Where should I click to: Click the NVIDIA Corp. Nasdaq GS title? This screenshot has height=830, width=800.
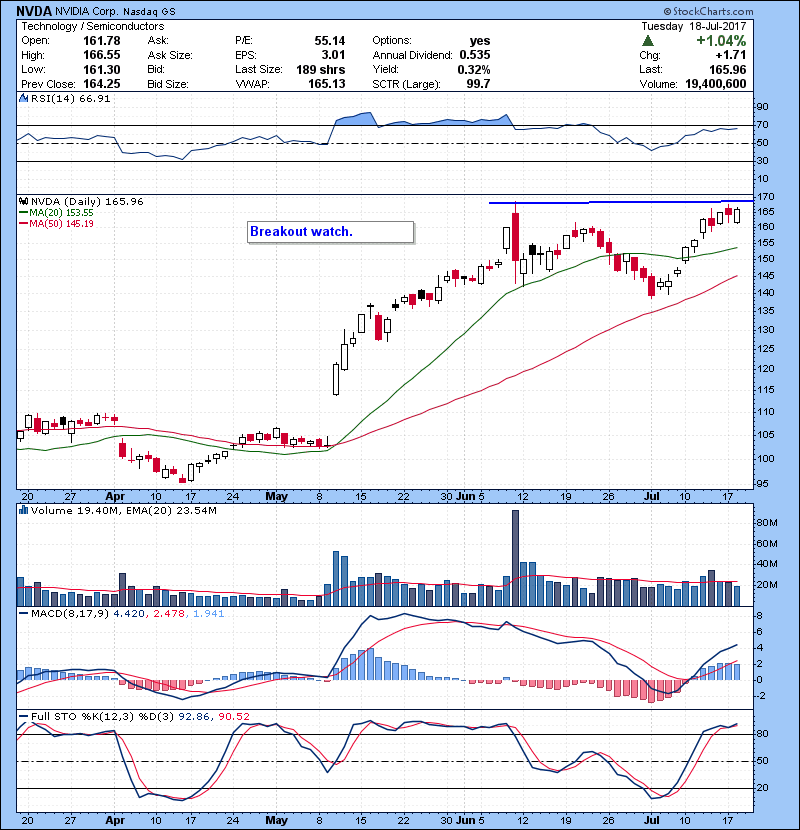(115, 12)
